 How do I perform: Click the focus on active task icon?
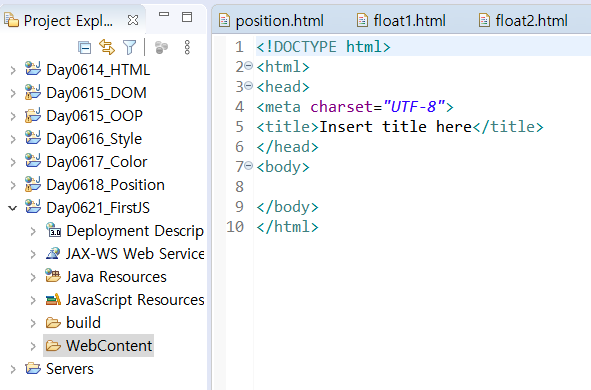click(161, 47)
